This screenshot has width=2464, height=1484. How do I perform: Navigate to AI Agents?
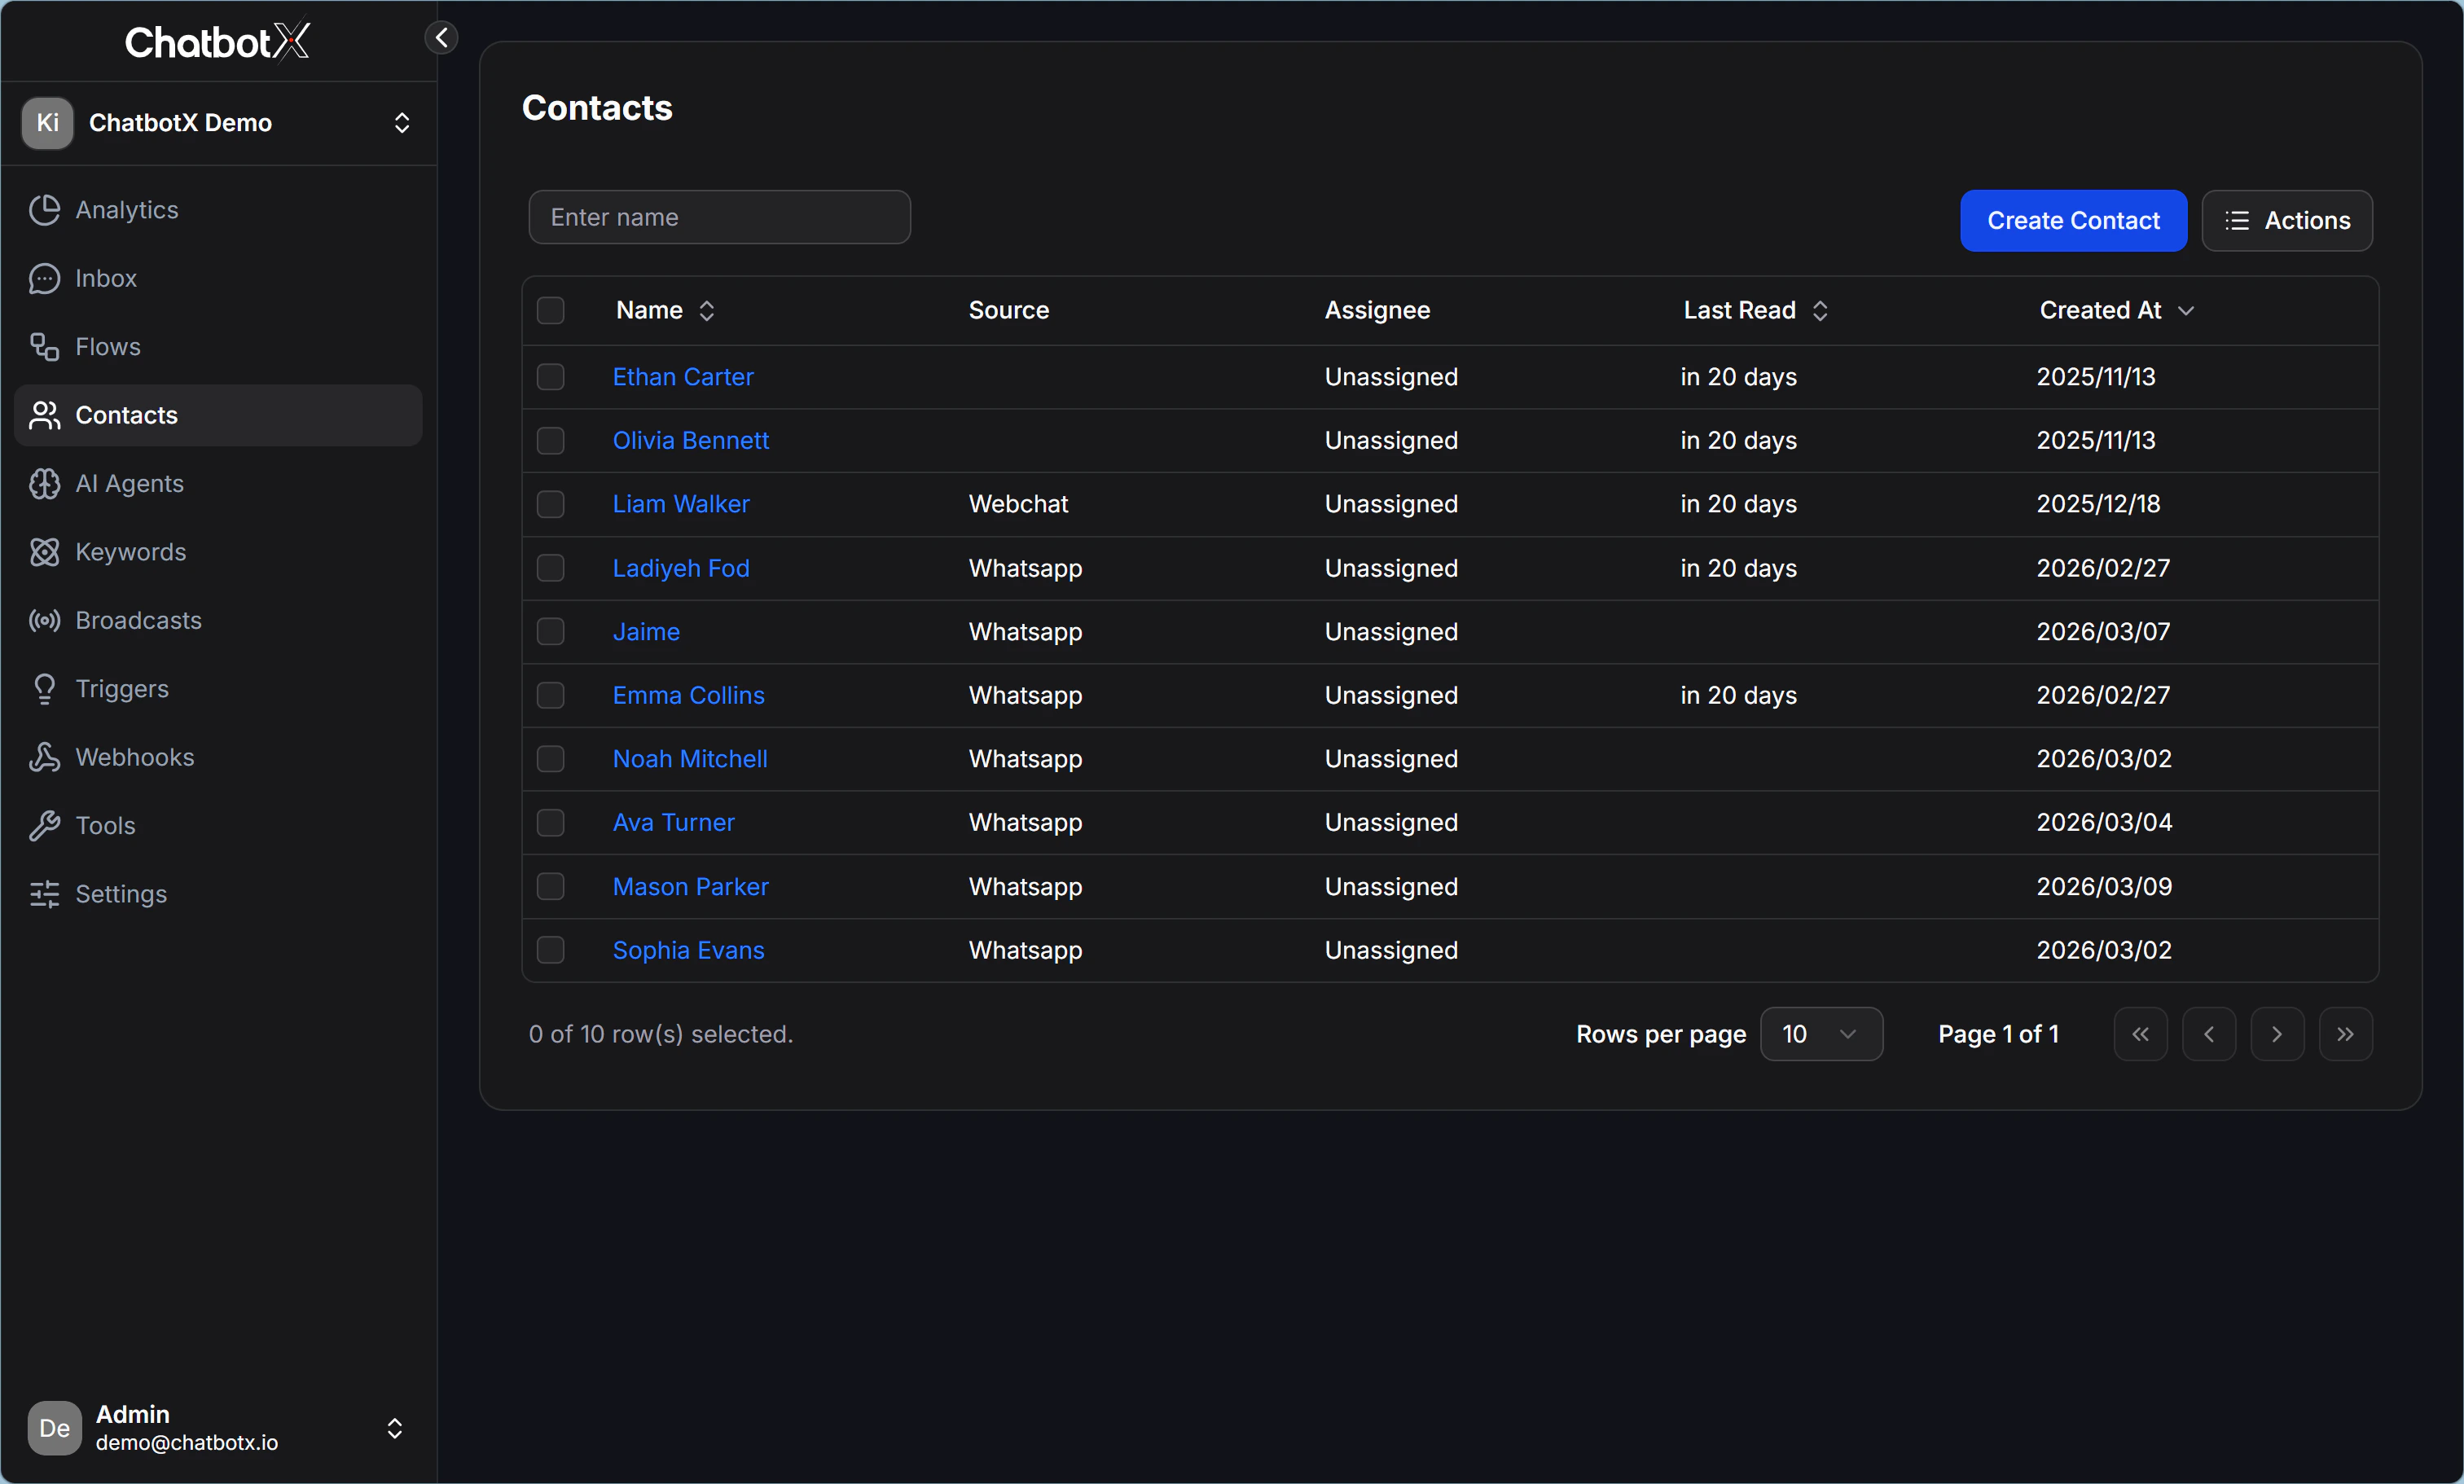tap(218, 484)
